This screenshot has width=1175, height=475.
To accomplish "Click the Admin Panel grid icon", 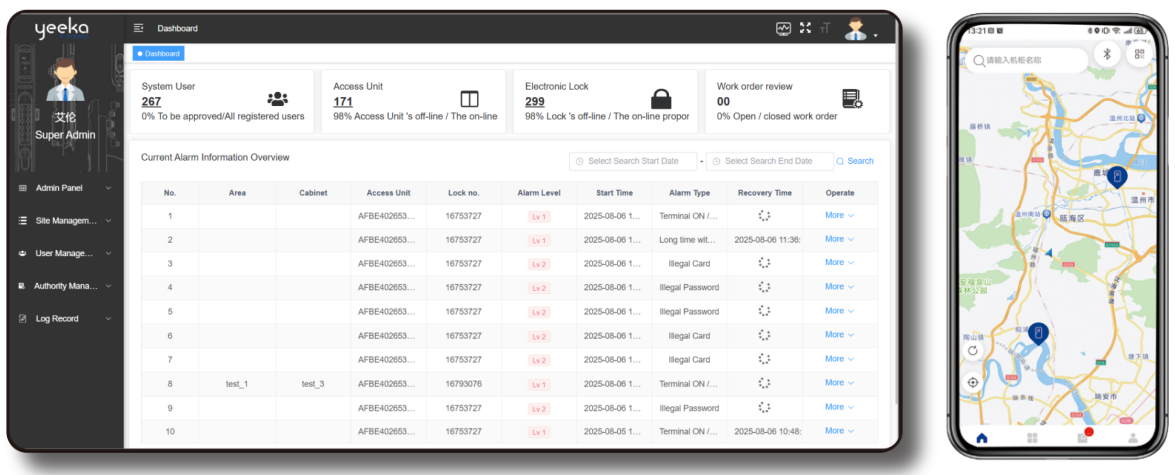I will pyautogui.click(x=22, y=188).
